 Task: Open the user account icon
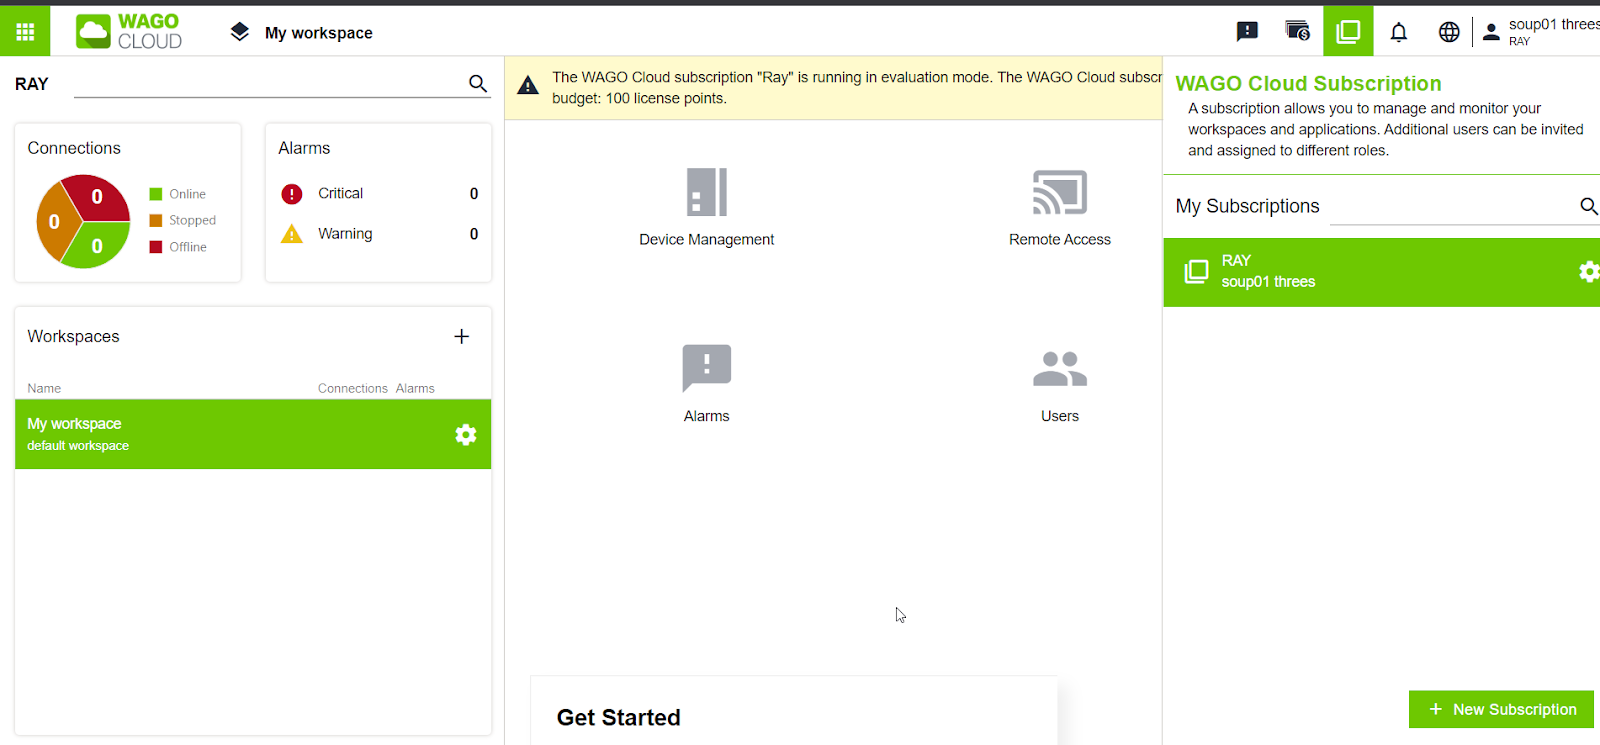tap(1491, 32)
